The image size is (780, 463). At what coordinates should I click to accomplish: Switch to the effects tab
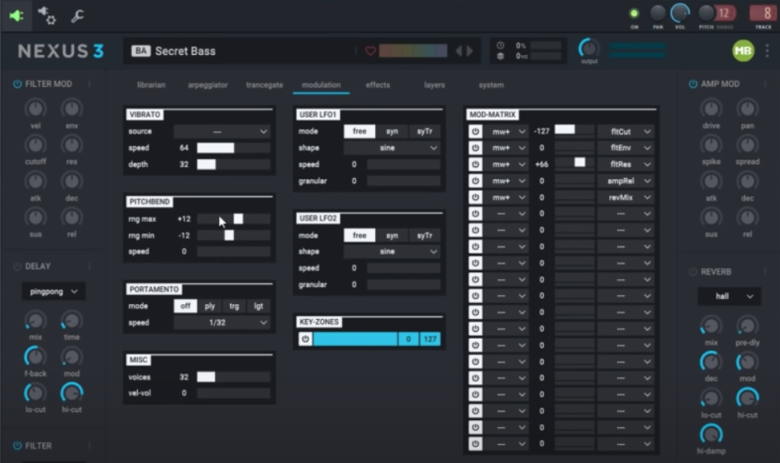[x=378, y=85]
